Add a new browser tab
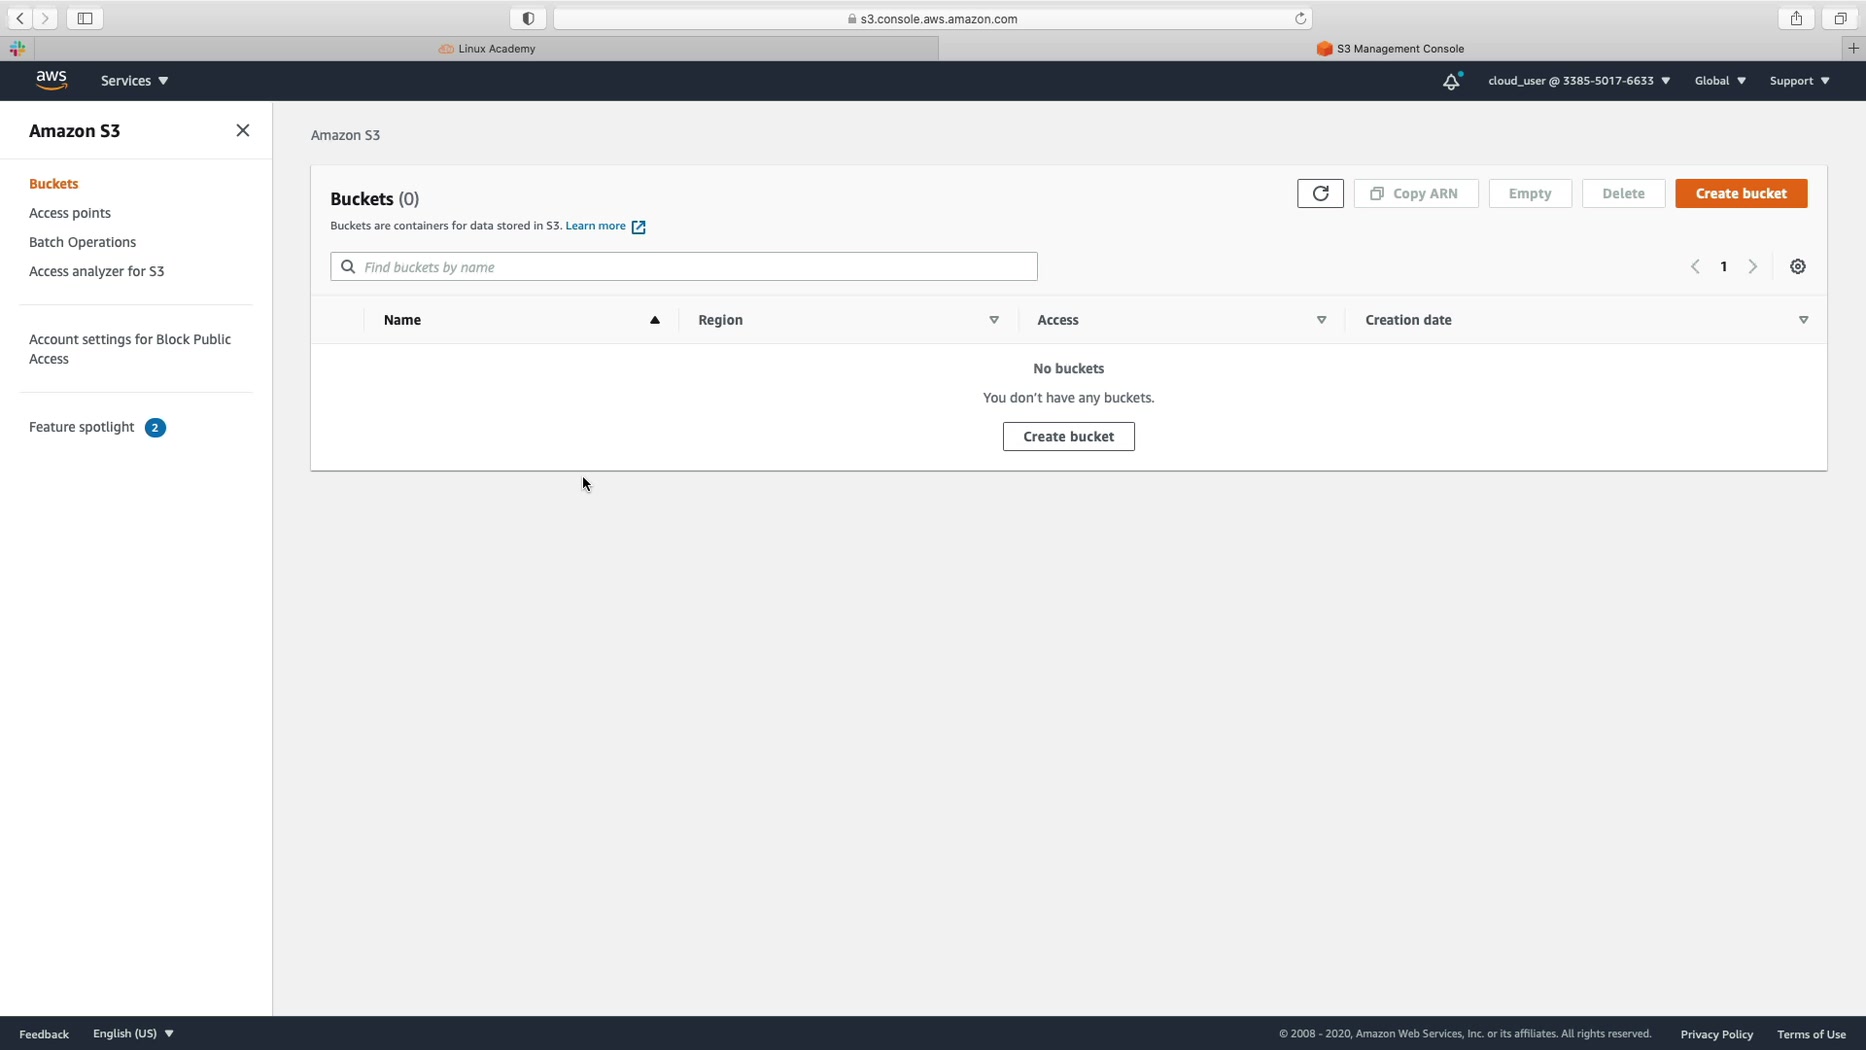The height and width of the screenshot is (1050, 1866). click(1853, 48)
